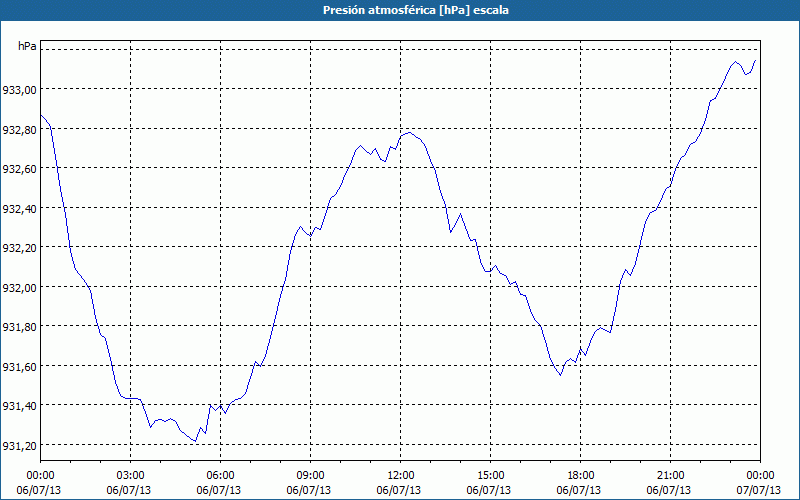Screen dimensions: 800x500
Task: Click the 931,60 y-axis value
Action: [x=19, y=367]
